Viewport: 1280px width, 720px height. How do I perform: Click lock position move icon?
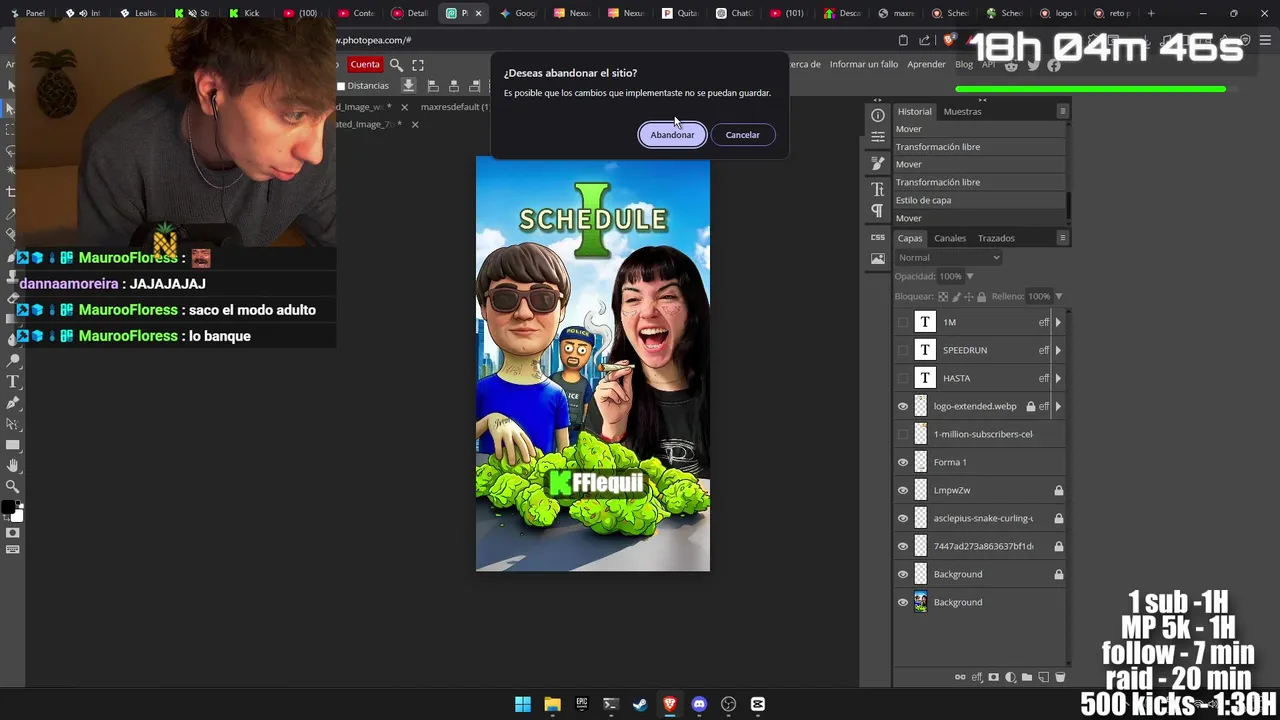point(968,297)
